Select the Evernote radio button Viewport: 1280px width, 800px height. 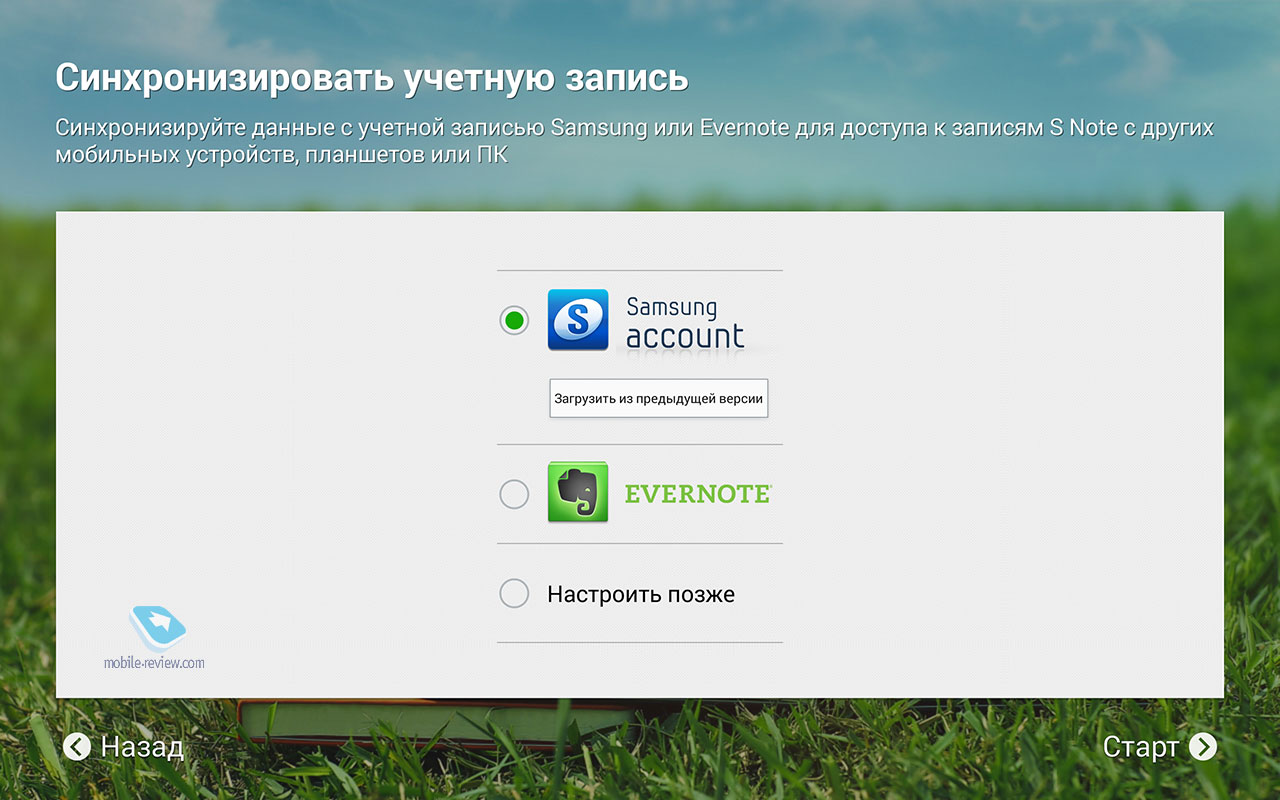(x=514, y=494)
